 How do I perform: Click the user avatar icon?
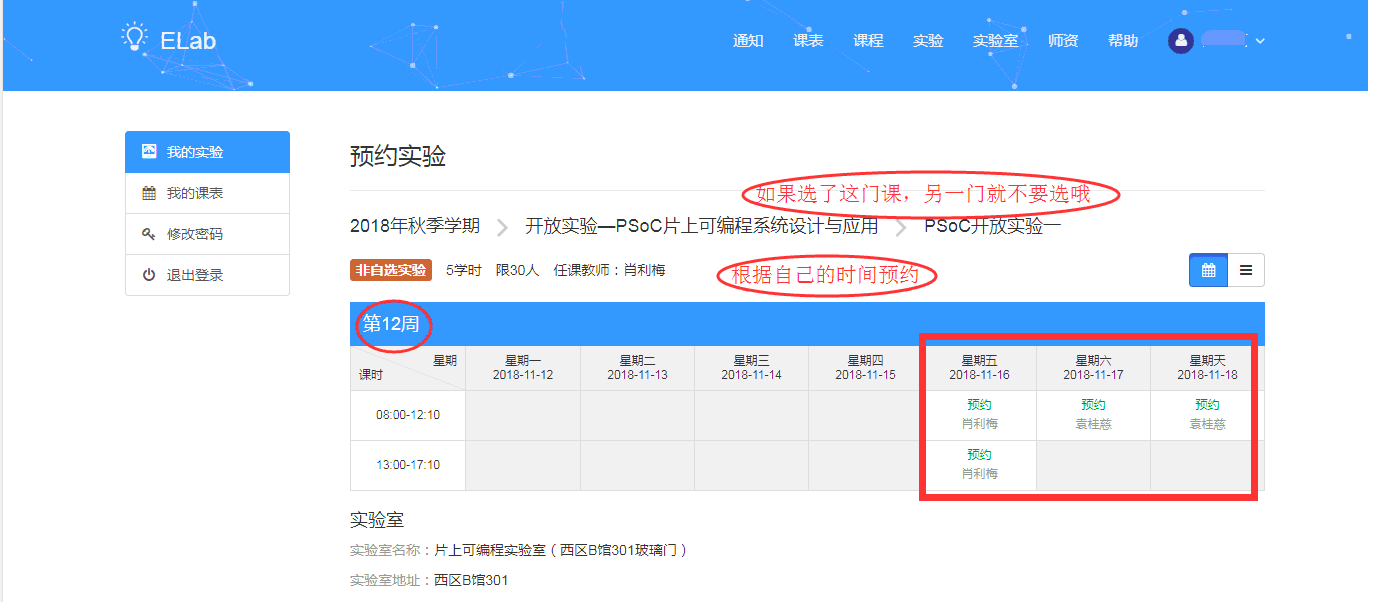[x=1181, y=41]
